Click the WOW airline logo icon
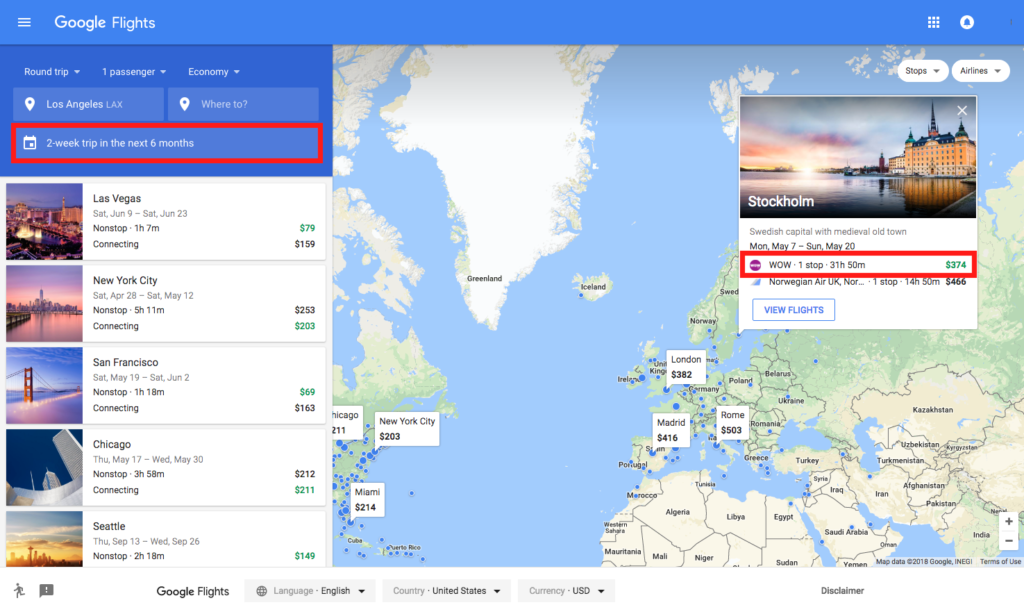 [x=755, y=265]
